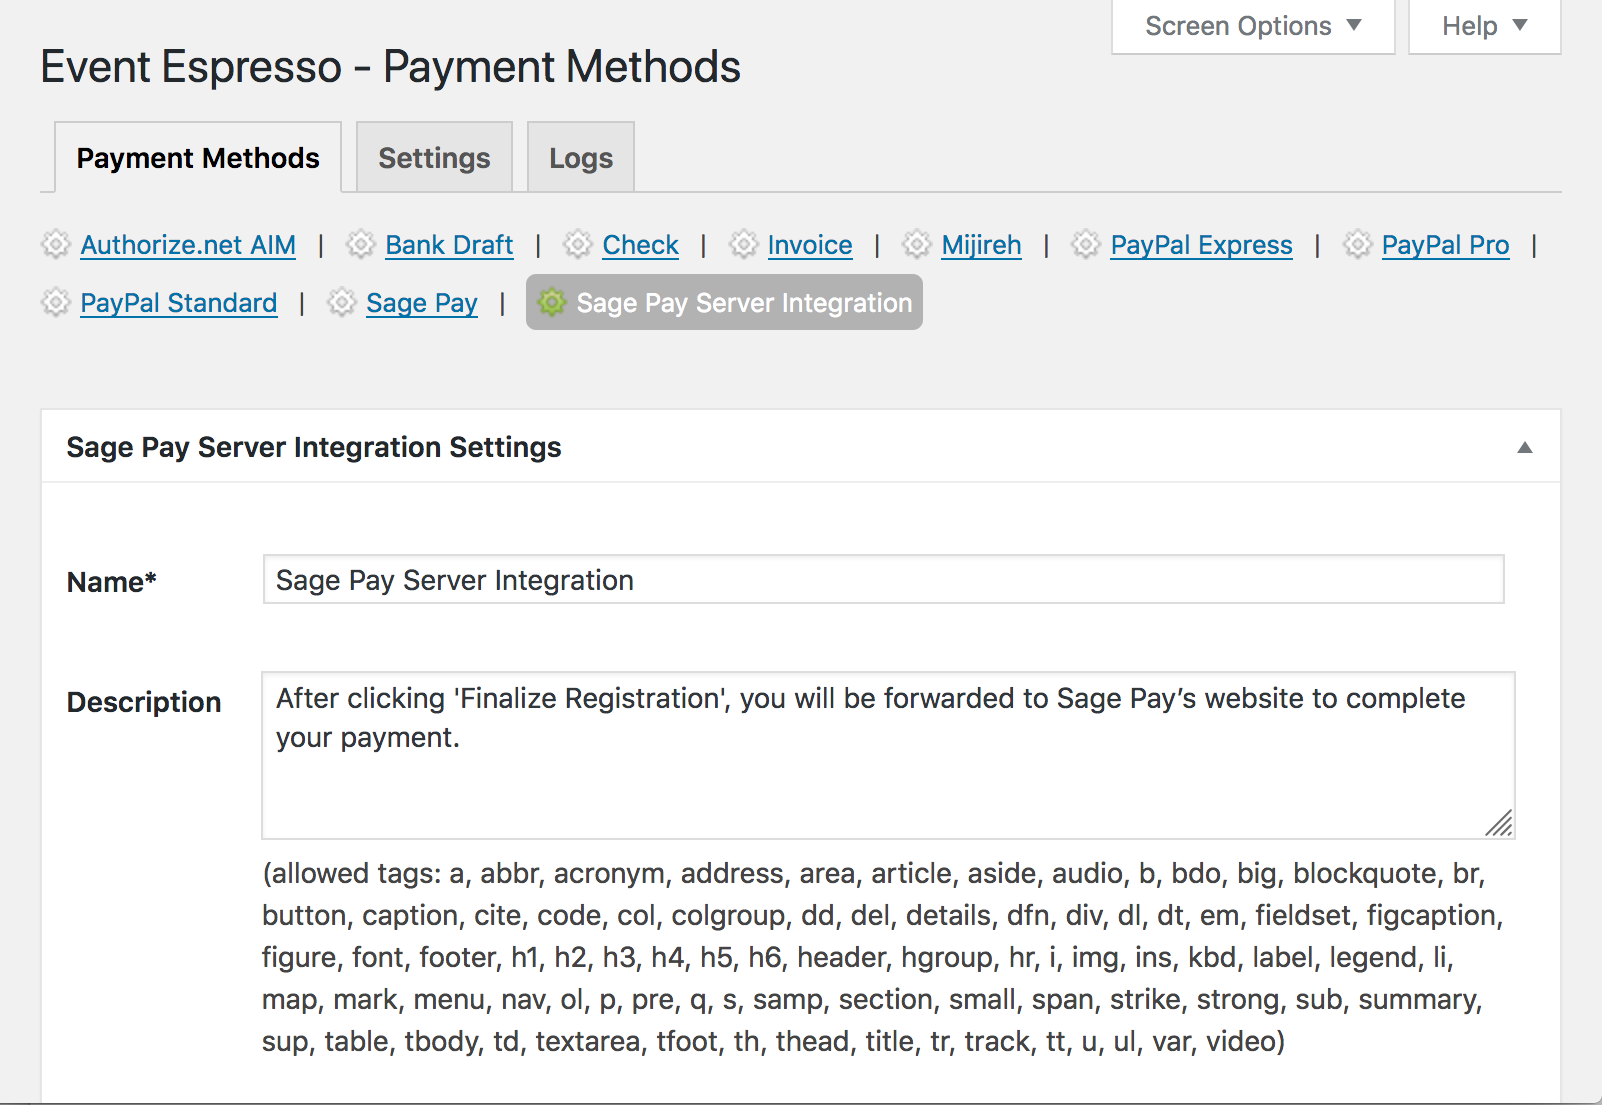The height and width of the screenshot is (1105, 1602).
Task: Switch to the Settings tab
Action: click(x=434, y=158)
